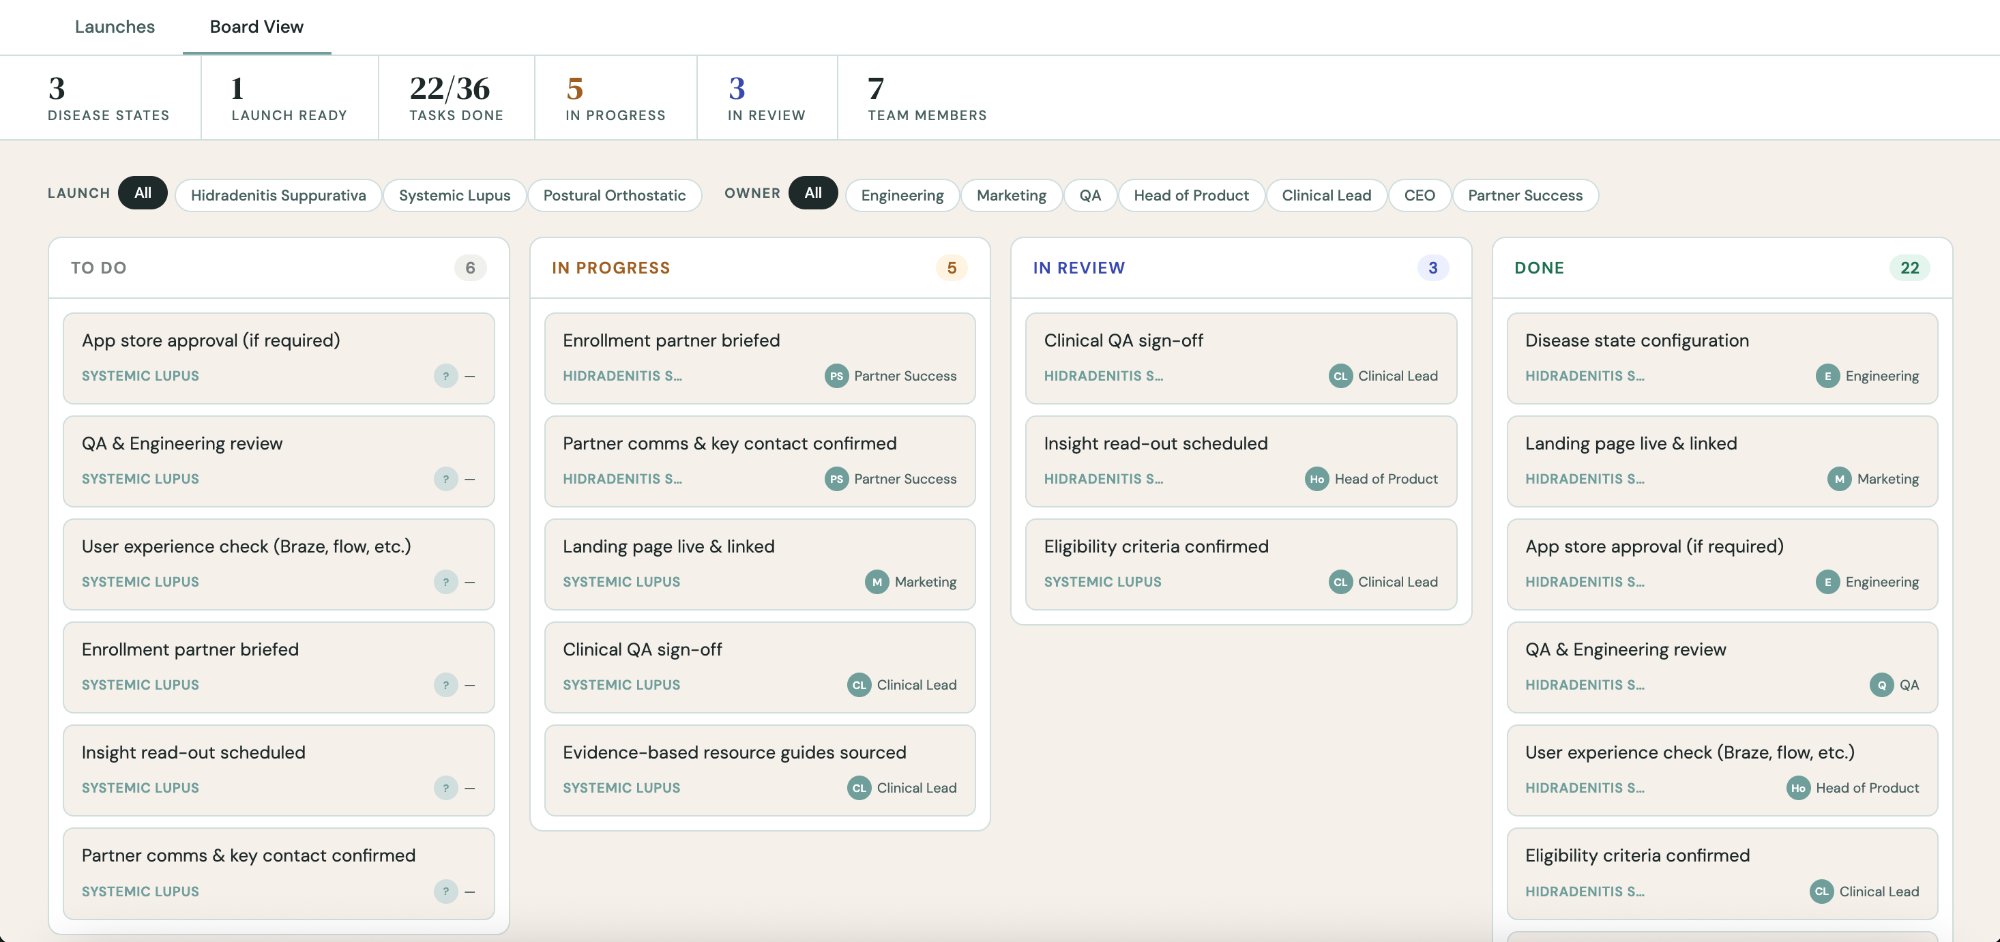This screenshot has height=942, width=2000.
Task: Click the QA avatar on completed QA & Engineering review
Action: click(x=1881, y=685)
